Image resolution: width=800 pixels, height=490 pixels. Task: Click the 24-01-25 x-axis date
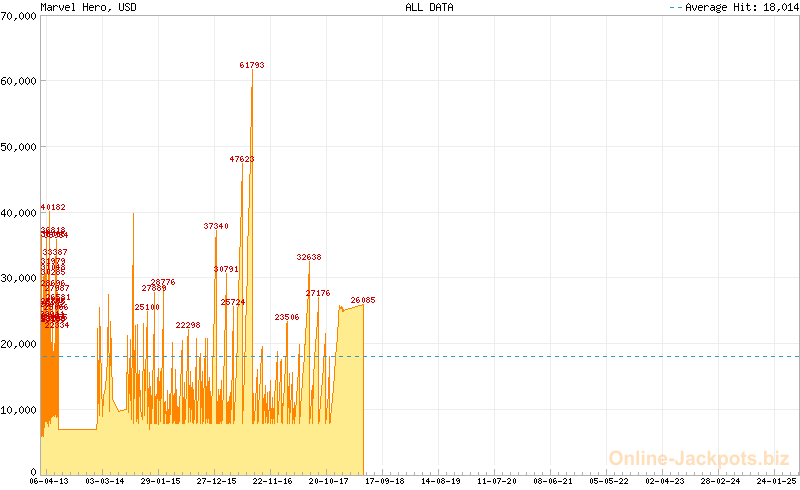776,481
